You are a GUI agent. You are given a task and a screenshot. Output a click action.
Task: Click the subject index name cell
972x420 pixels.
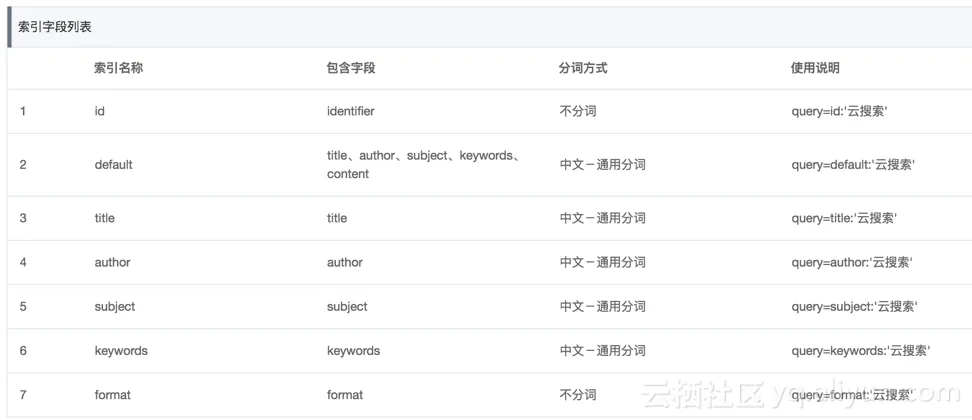pos(115,307)
